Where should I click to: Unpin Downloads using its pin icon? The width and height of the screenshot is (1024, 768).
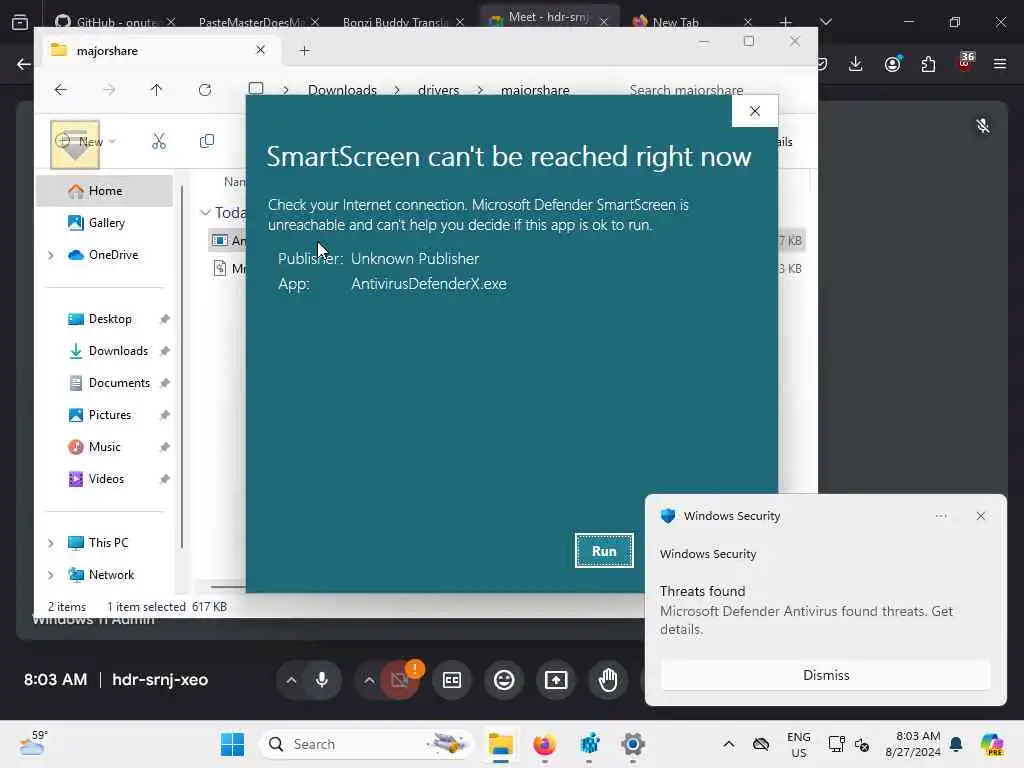pos(165,351)
